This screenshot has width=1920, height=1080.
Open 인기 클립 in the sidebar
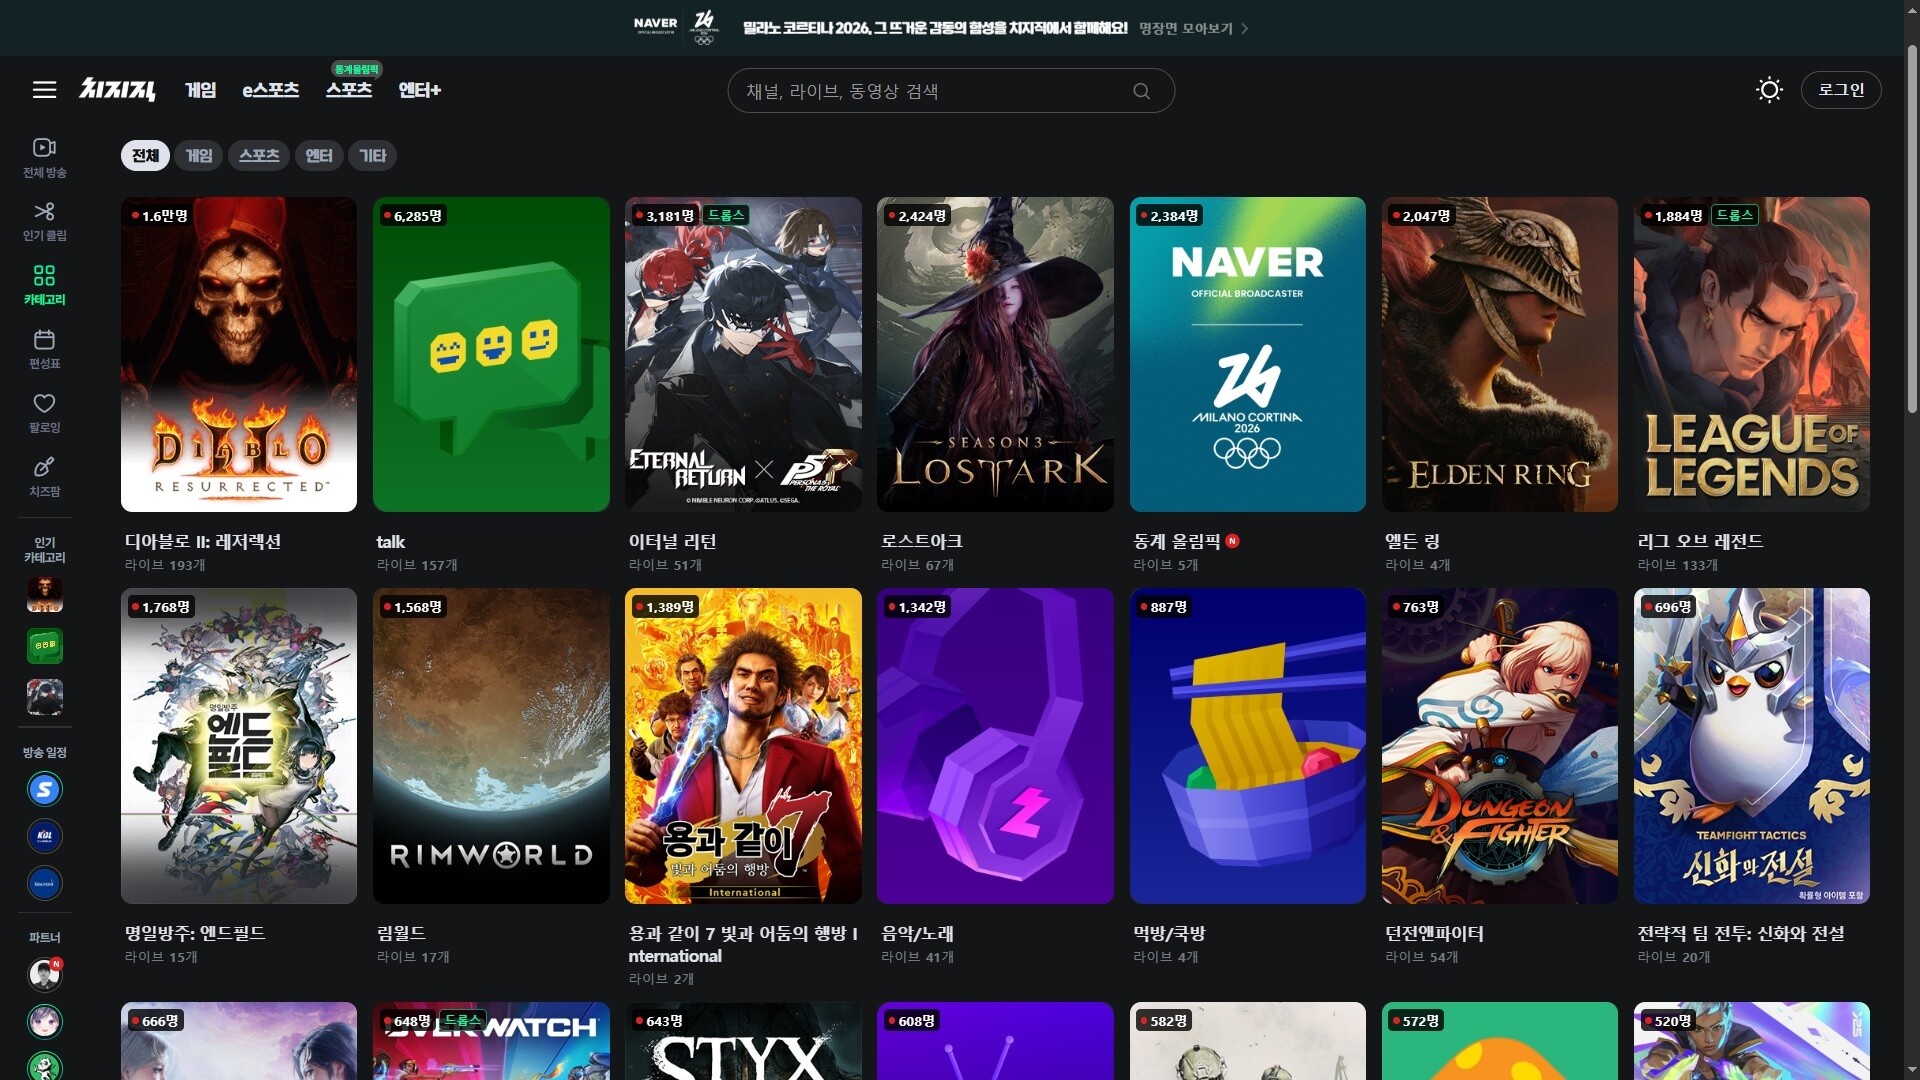click(44, 212)
